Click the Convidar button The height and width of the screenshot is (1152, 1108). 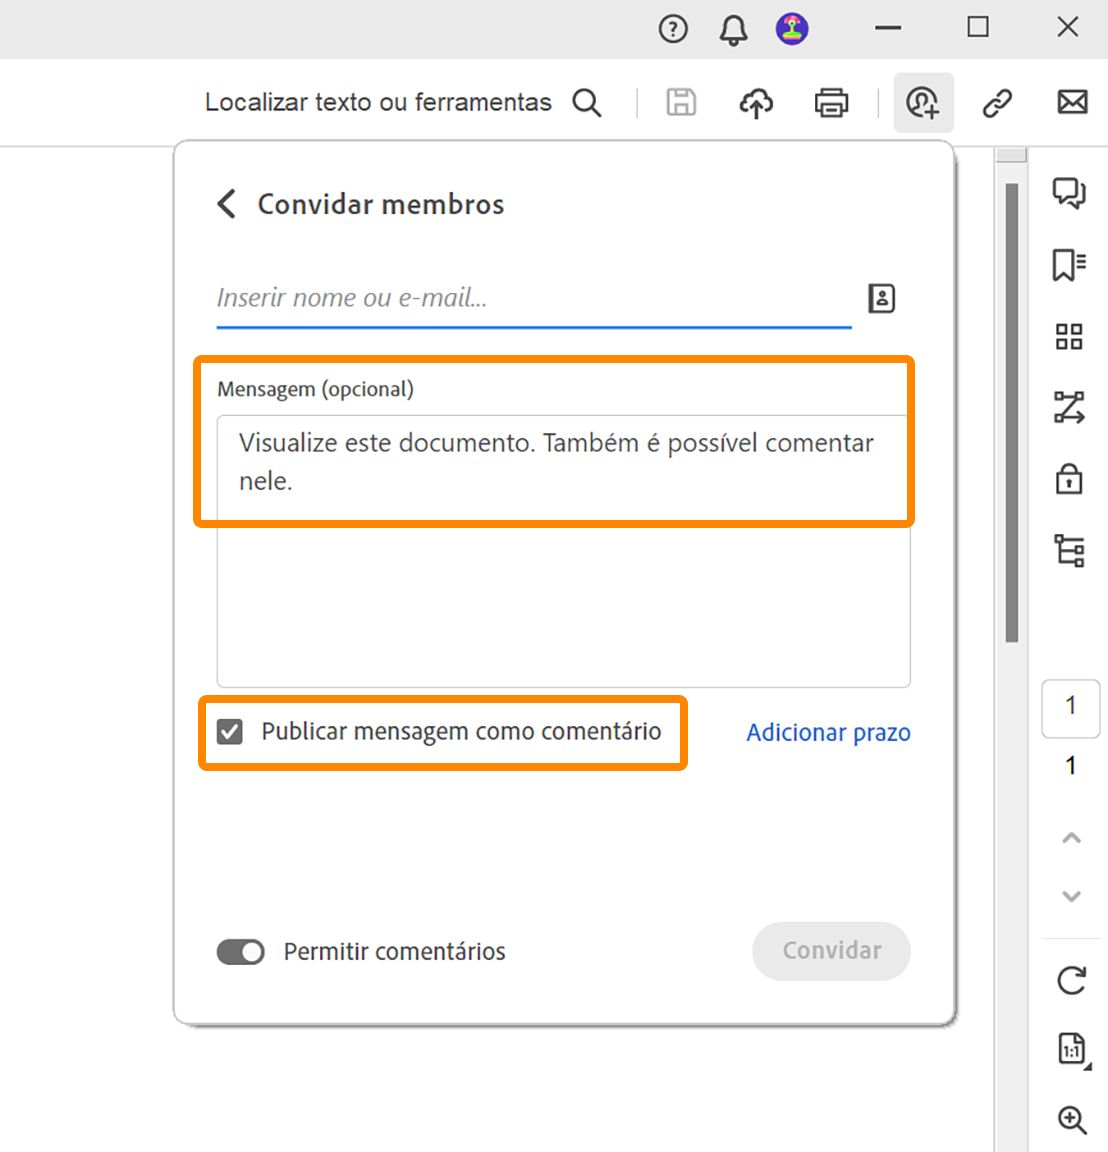coord(831,951)
